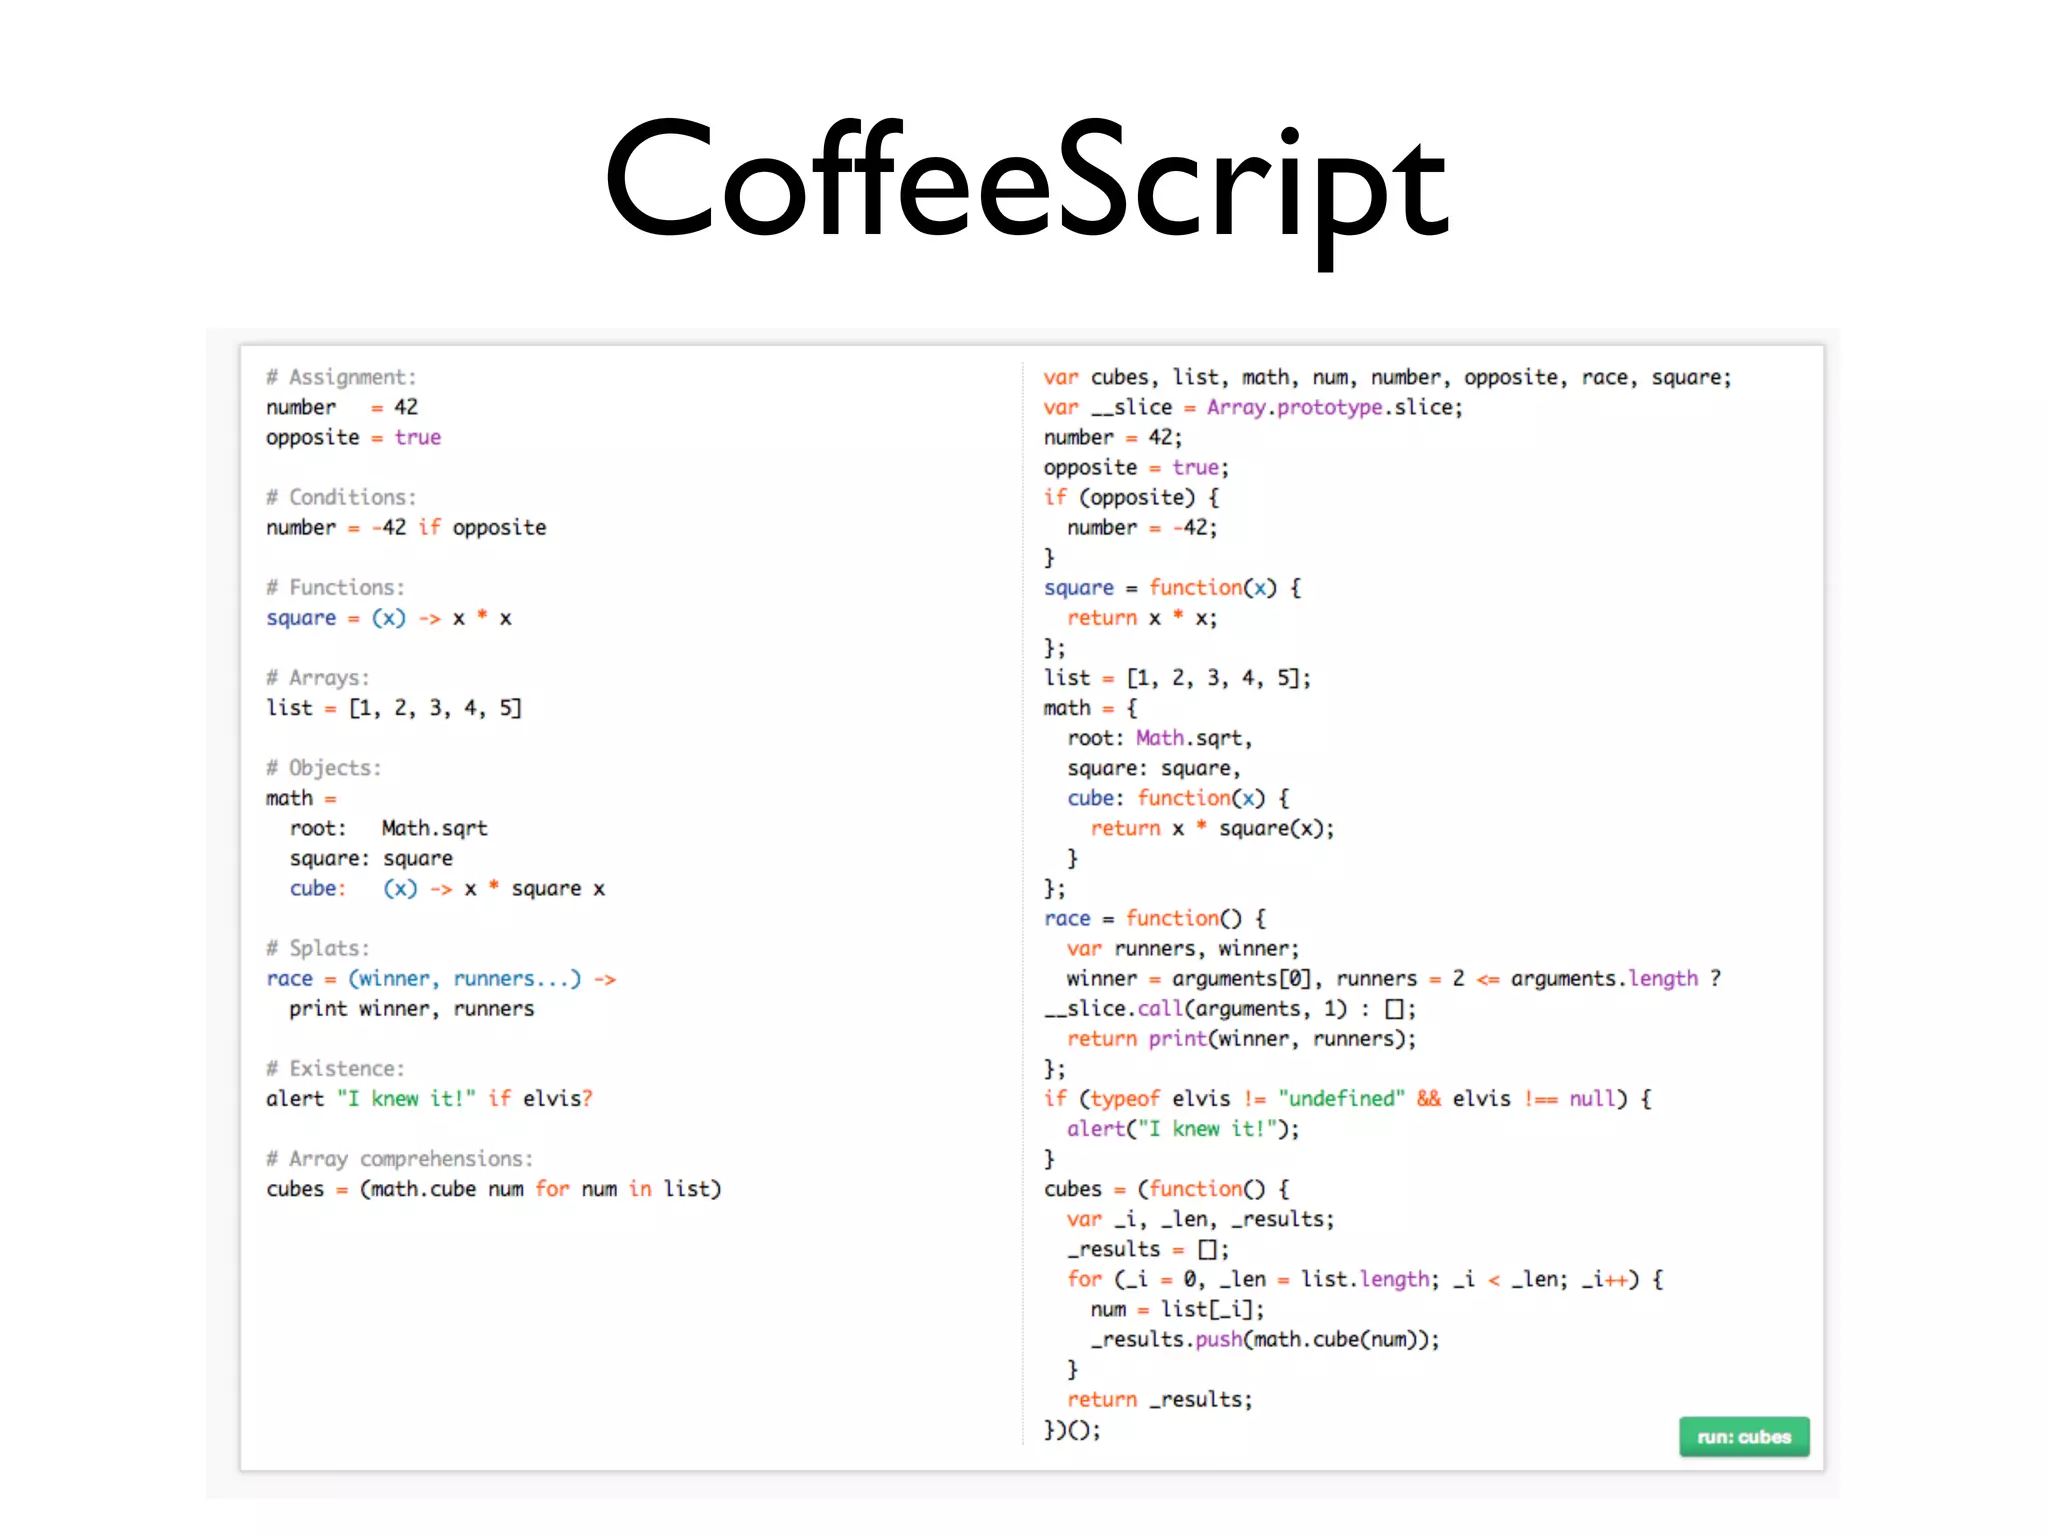Select 'list = [1, 2, 3, 4, 5]' in left pane
The image size is (2048, 1536).
pyautogui.click(x=394, y=708)
